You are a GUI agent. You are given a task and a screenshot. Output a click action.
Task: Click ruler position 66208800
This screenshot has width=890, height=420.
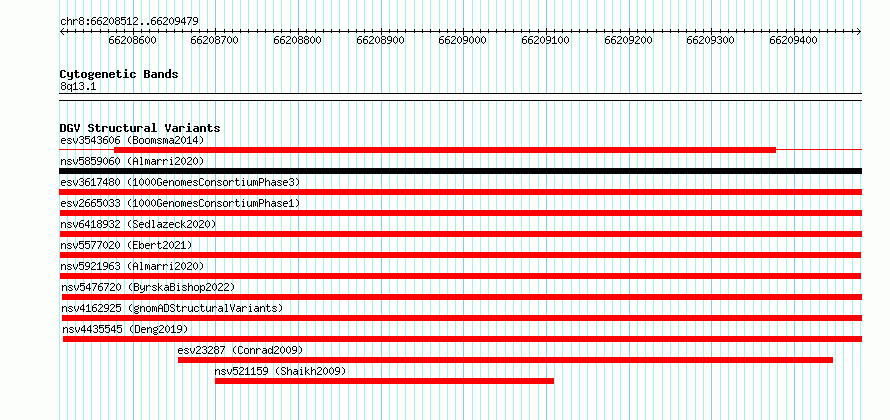pos(297,40)
